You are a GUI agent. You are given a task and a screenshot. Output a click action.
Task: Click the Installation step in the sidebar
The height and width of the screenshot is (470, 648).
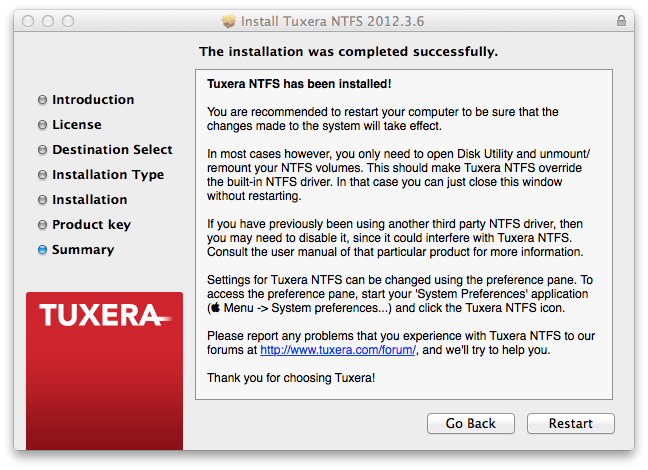pyautogui.click(x=89, y=200)
